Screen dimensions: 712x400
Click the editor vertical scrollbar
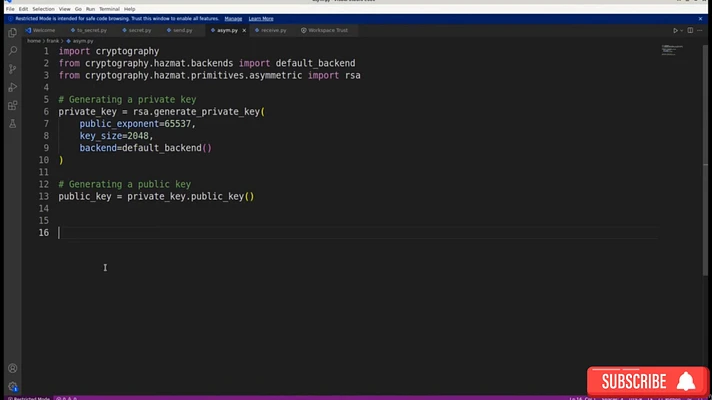tap(705, 159)
